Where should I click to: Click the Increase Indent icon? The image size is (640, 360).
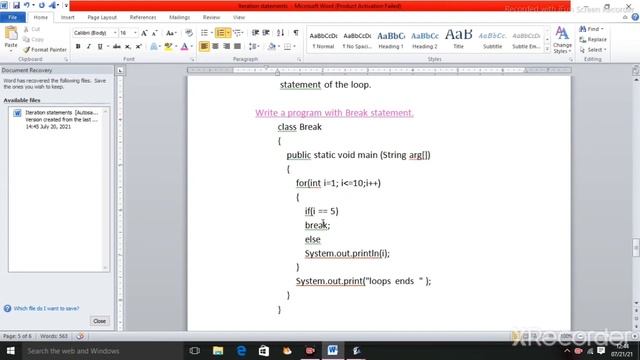266,33
